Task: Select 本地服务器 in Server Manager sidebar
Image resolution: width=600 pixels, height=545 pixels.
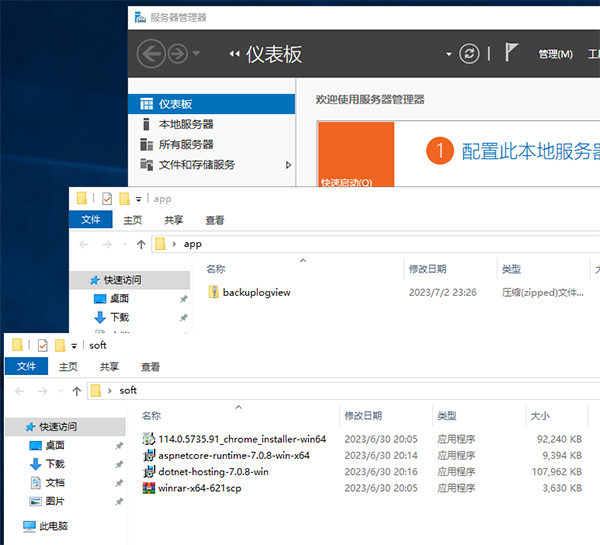Action: pyautogui.click(x=186, y=124)
